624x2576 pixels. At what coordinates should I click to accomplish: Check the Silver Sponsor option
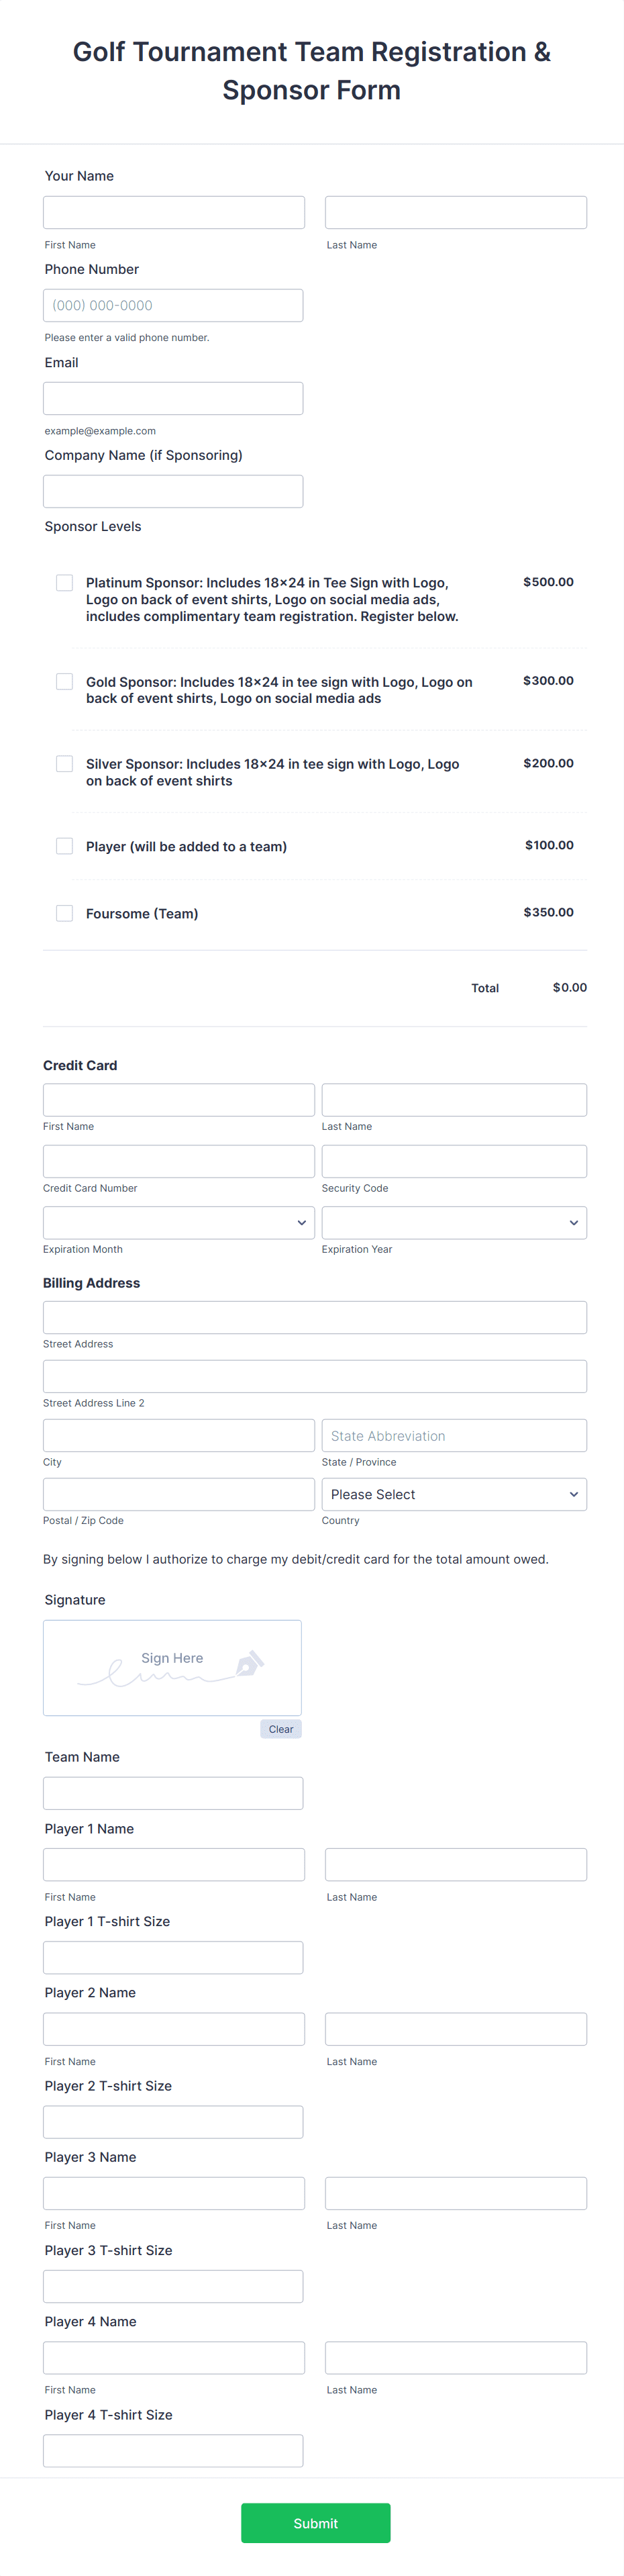(64, 763)
